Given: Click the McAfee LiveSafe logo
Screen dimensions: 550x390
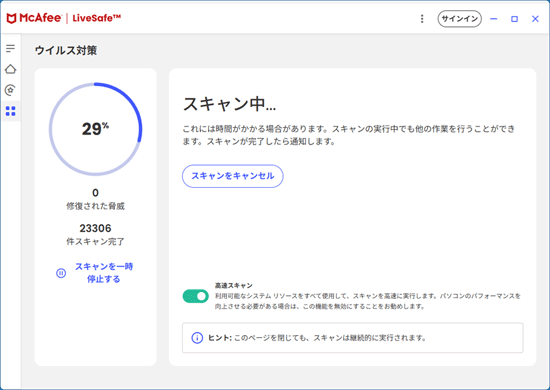Looking at the screenshot, I should (64, 18).
